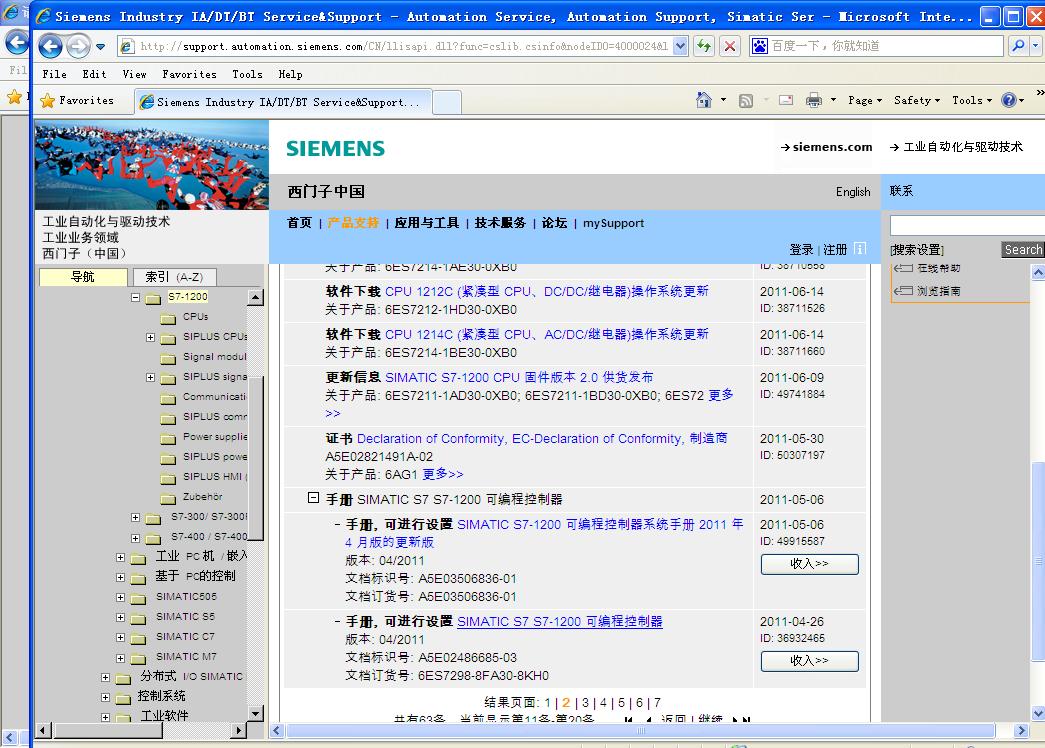Expand the SIPLUS CPUs tree node
Viewport: 1045px width, 748px height.
(x=151, y=337)
